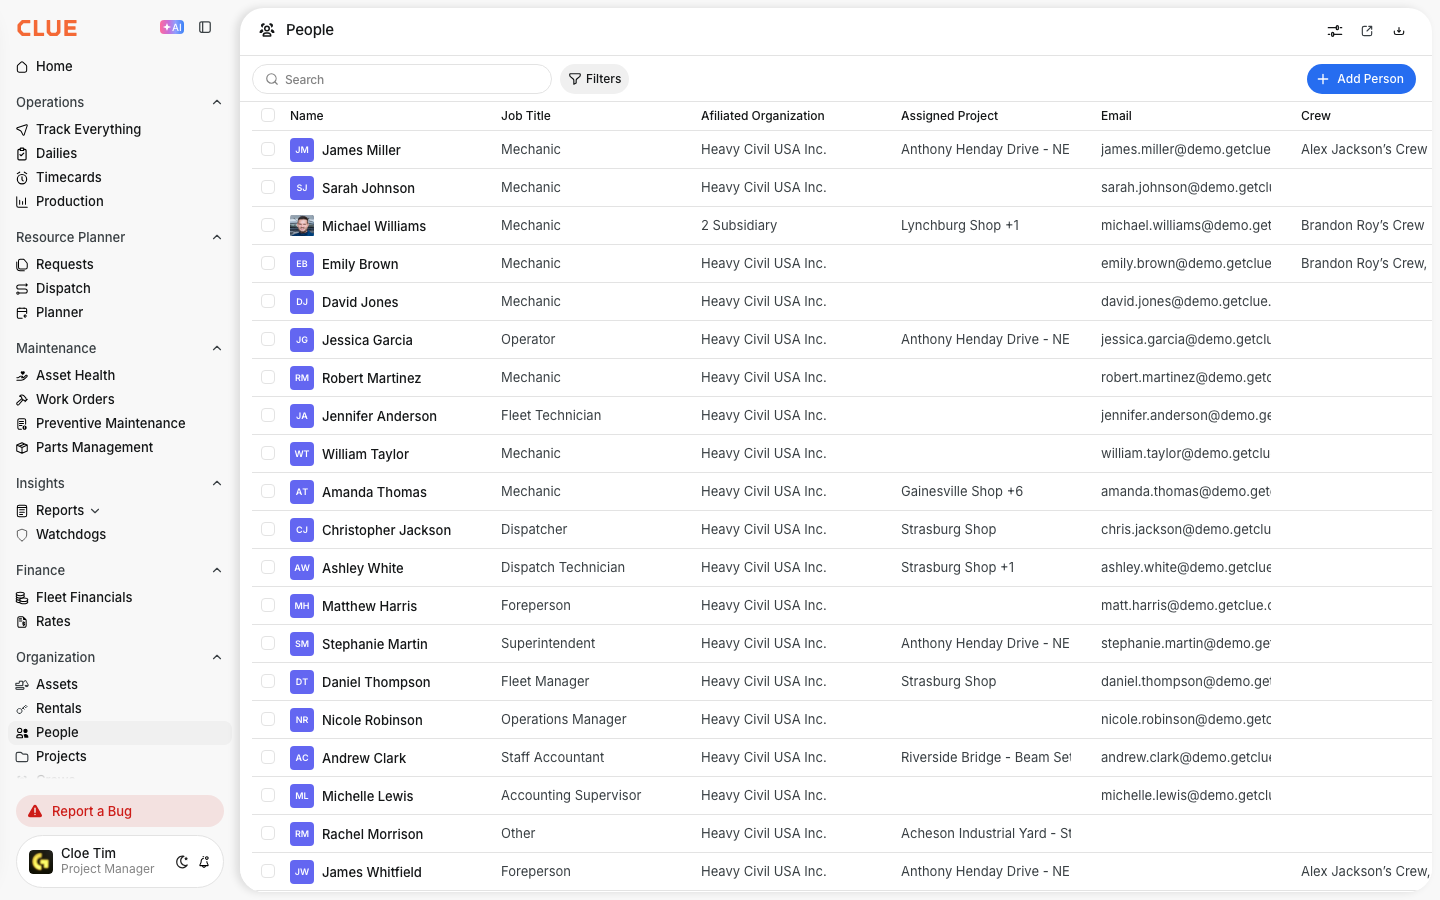The image size is (1440, 900).
Task: Open Parts Management page
Action: [94, 447]
